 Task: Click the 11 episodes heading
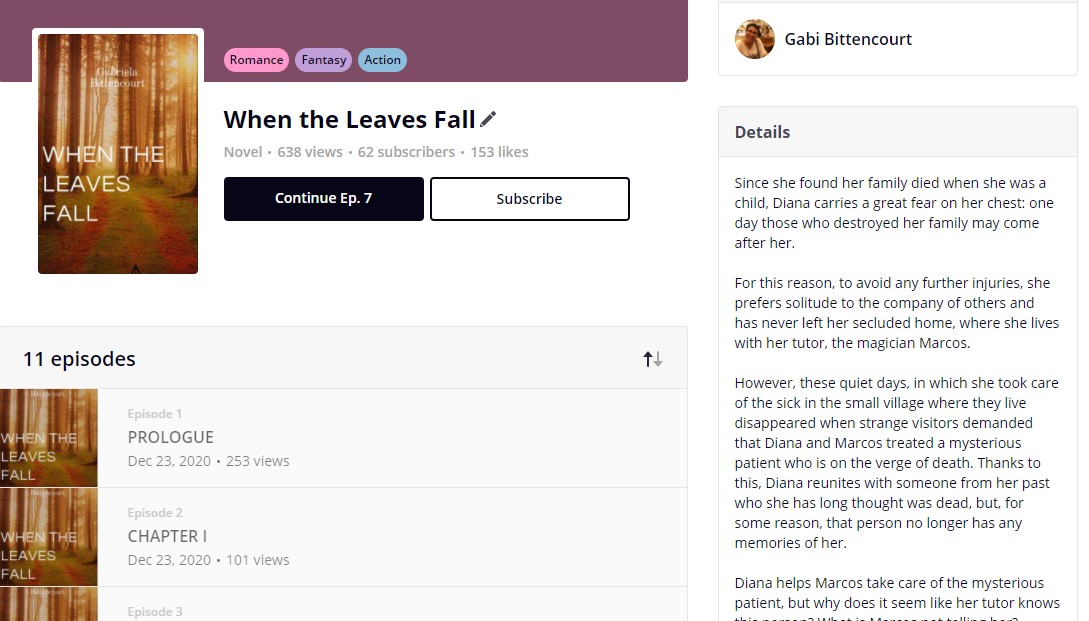79,359
